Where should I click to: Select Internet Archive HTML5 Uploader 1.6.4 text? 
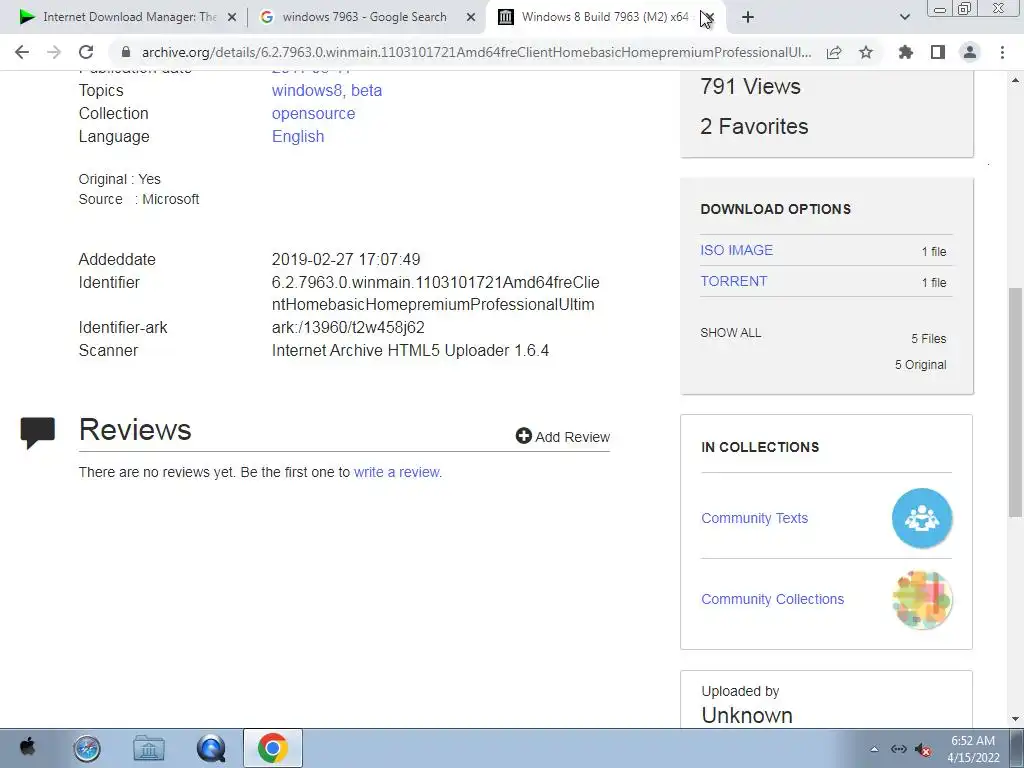coord(410,351)
